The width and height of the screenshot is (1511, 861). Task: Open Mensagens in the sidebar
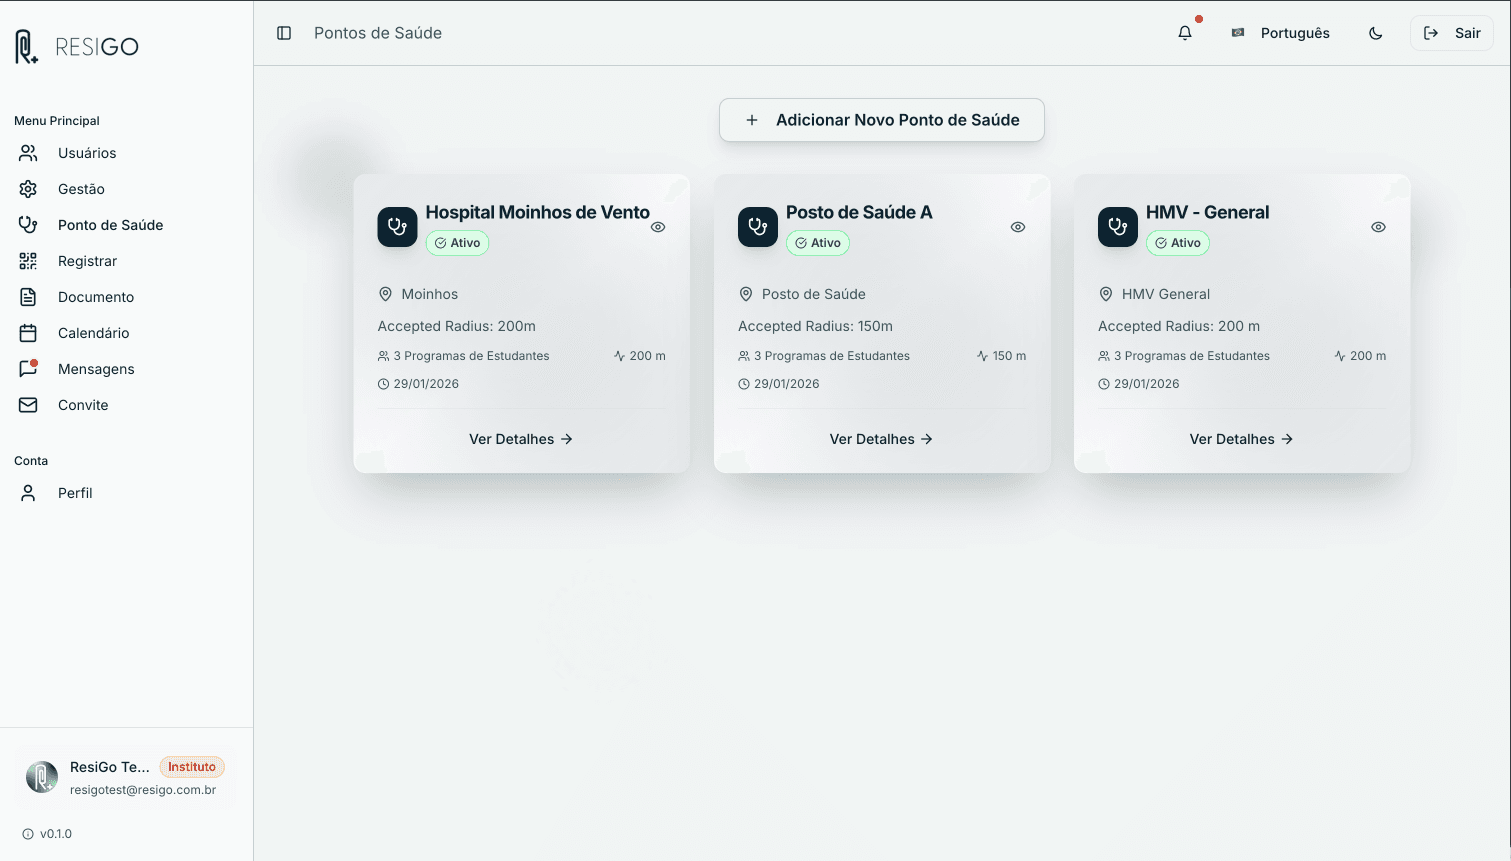126,369
